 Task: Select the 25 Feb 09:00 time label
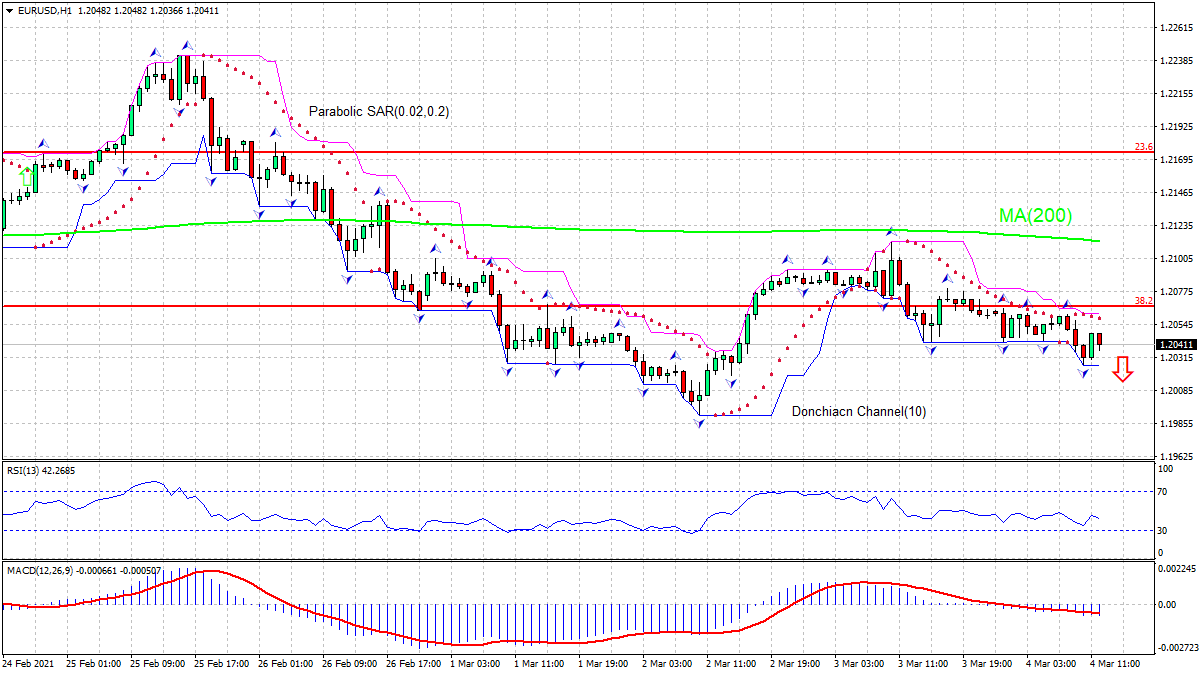[x=157, y=663]
